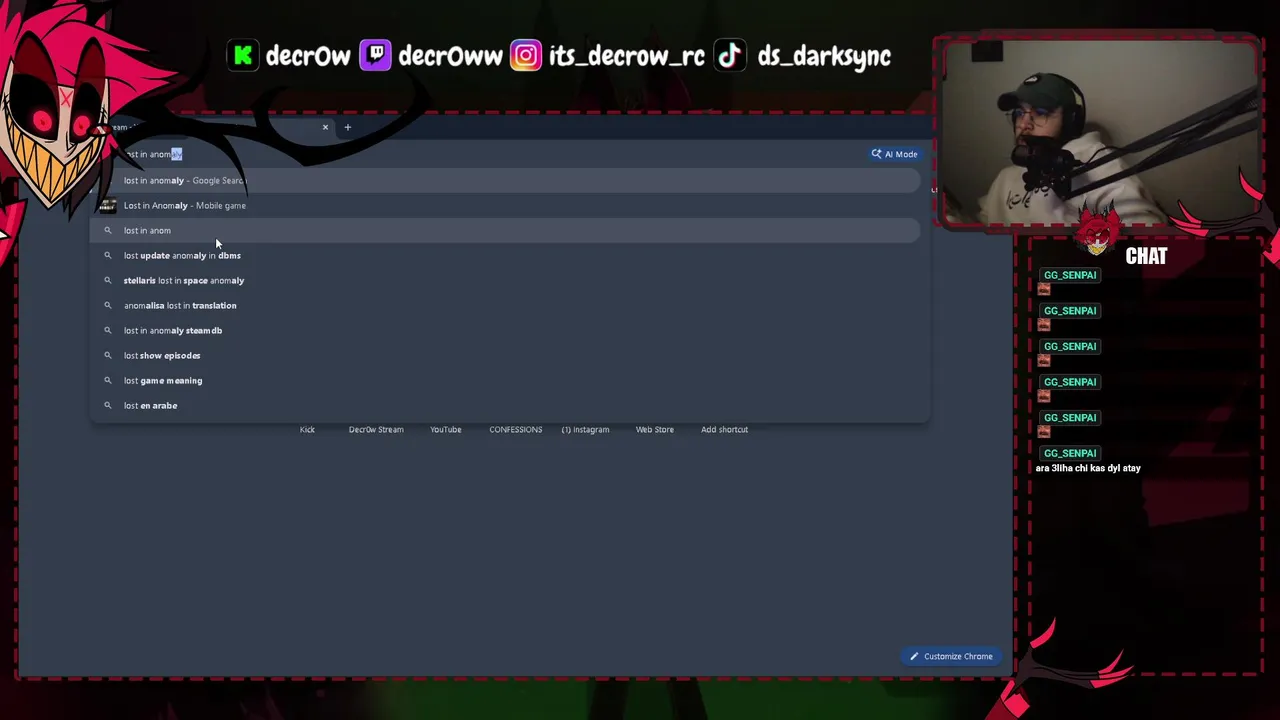Viewport: 1280px width, 720px height.
Task: Open the (1) Instagram shortcut
Action: coord(585,429)
